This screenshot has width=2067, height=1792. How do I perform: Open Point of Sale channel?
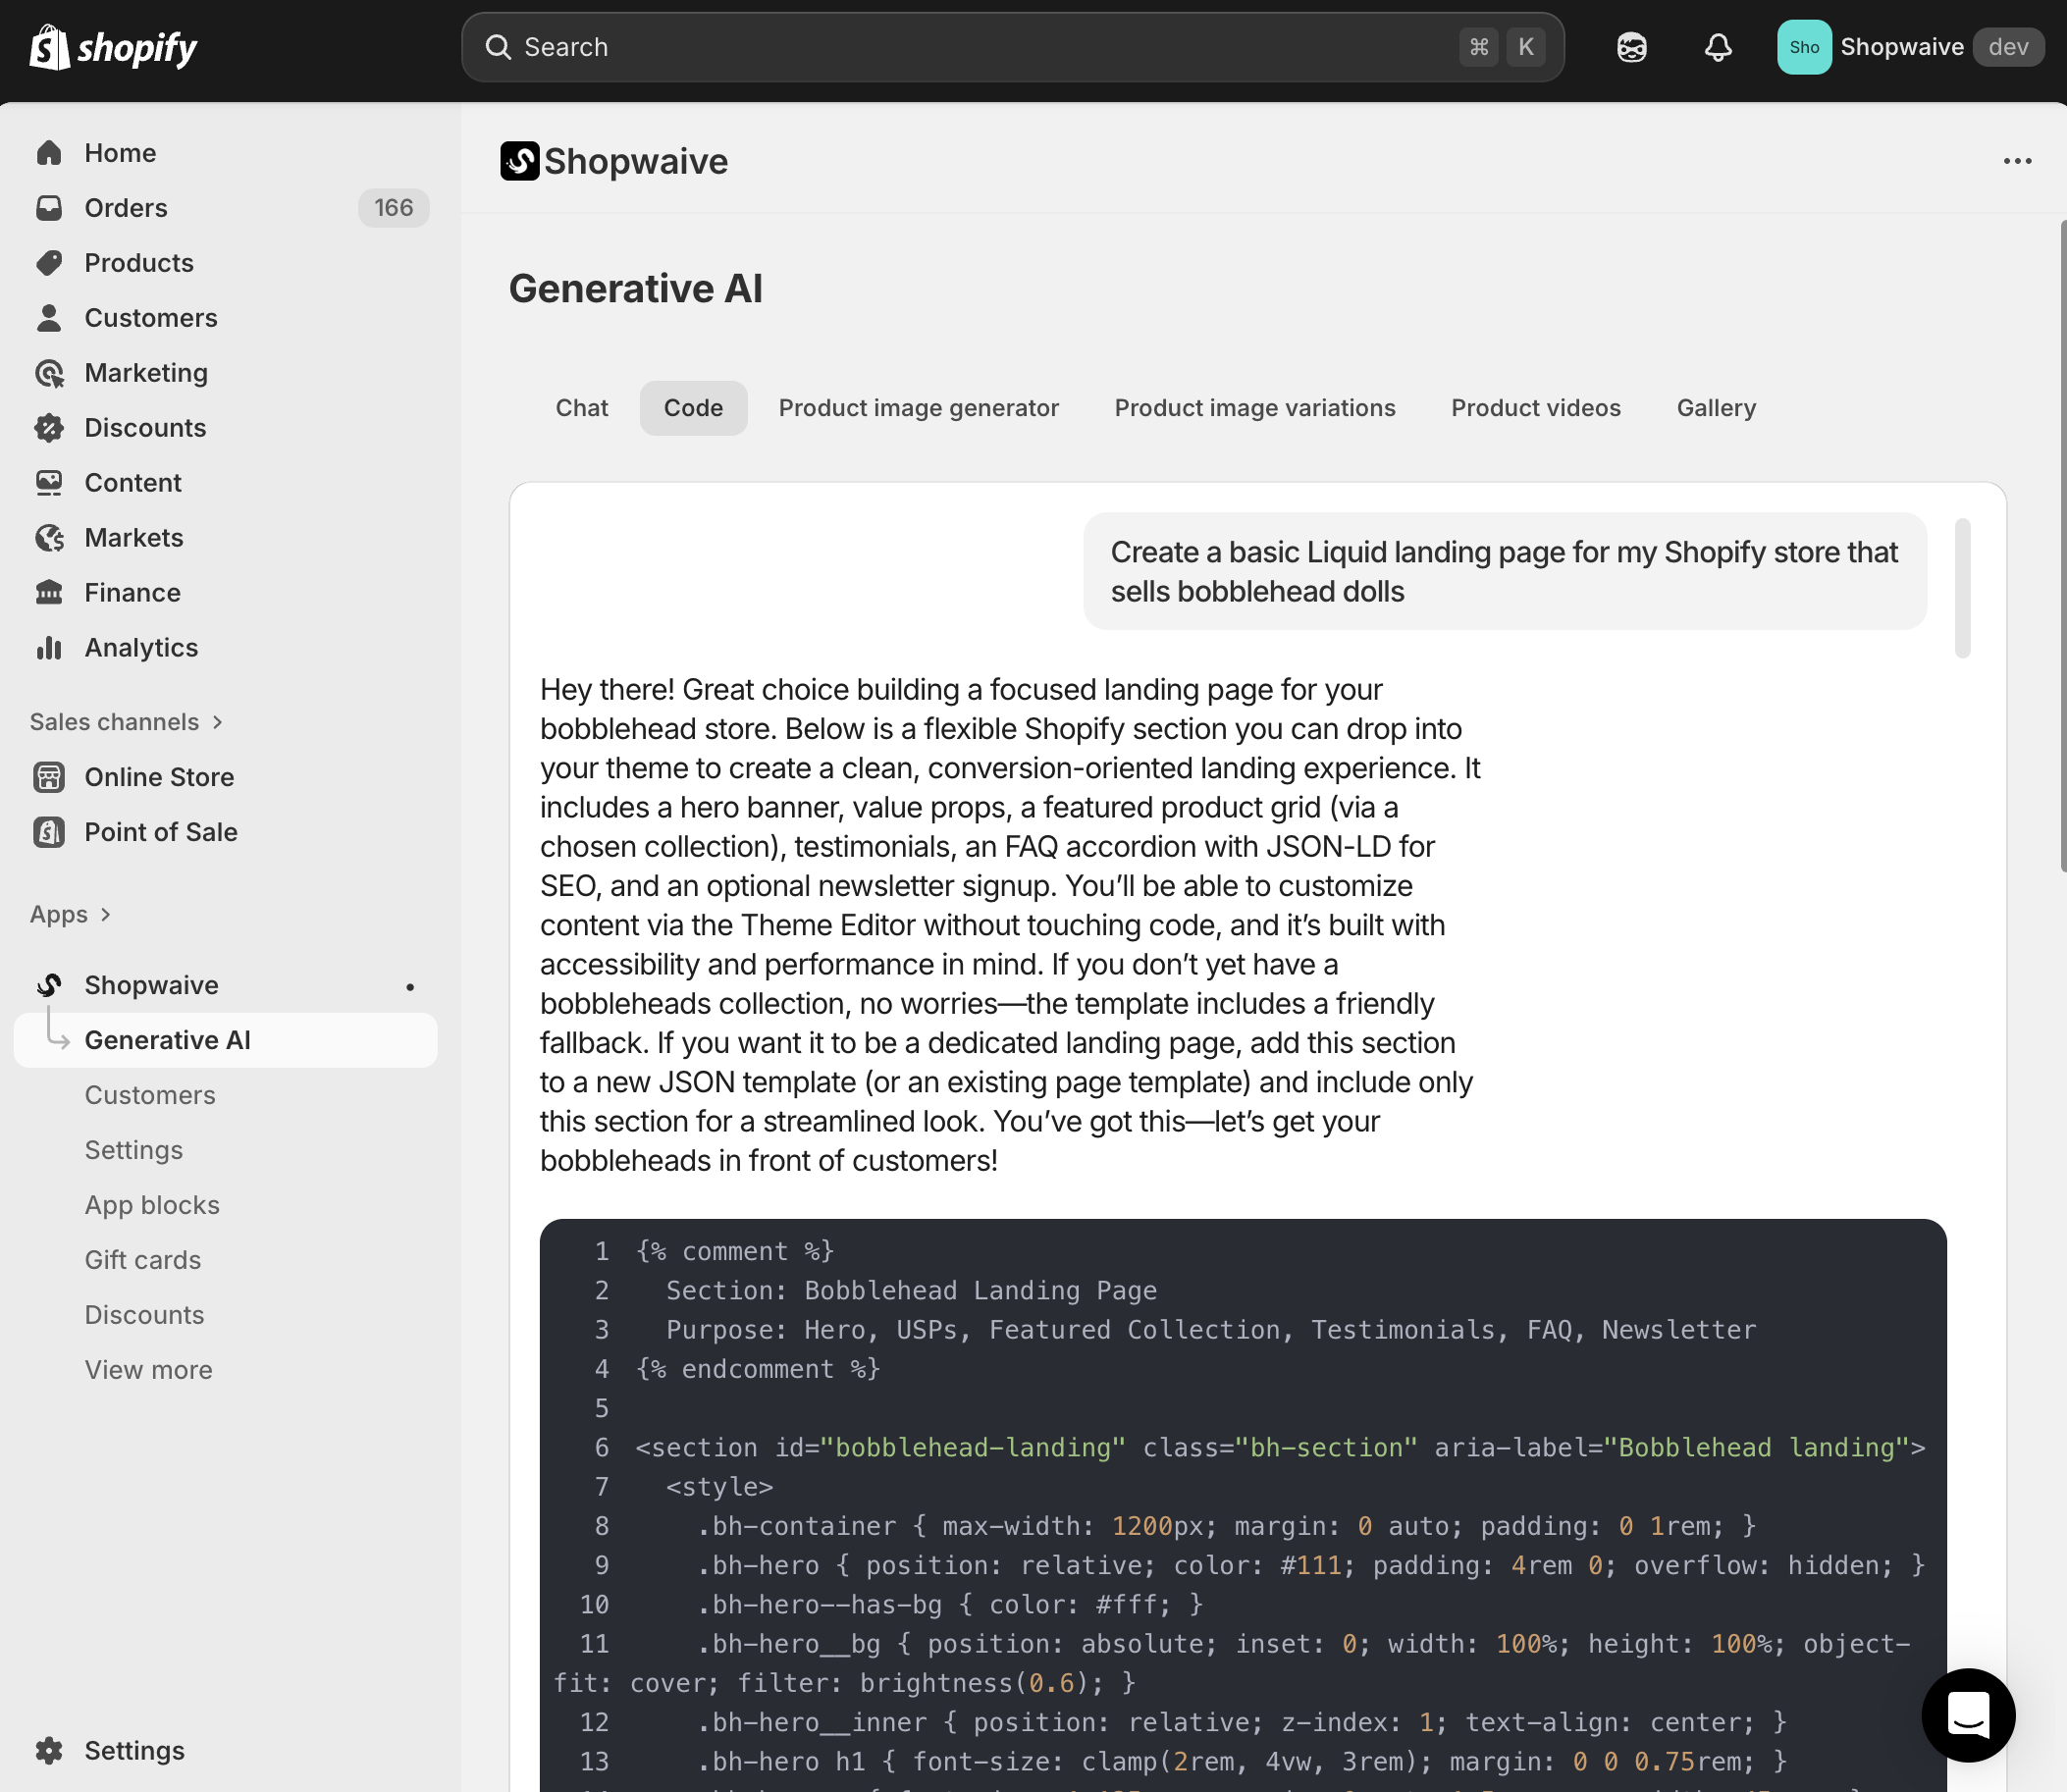coord(161,832)
